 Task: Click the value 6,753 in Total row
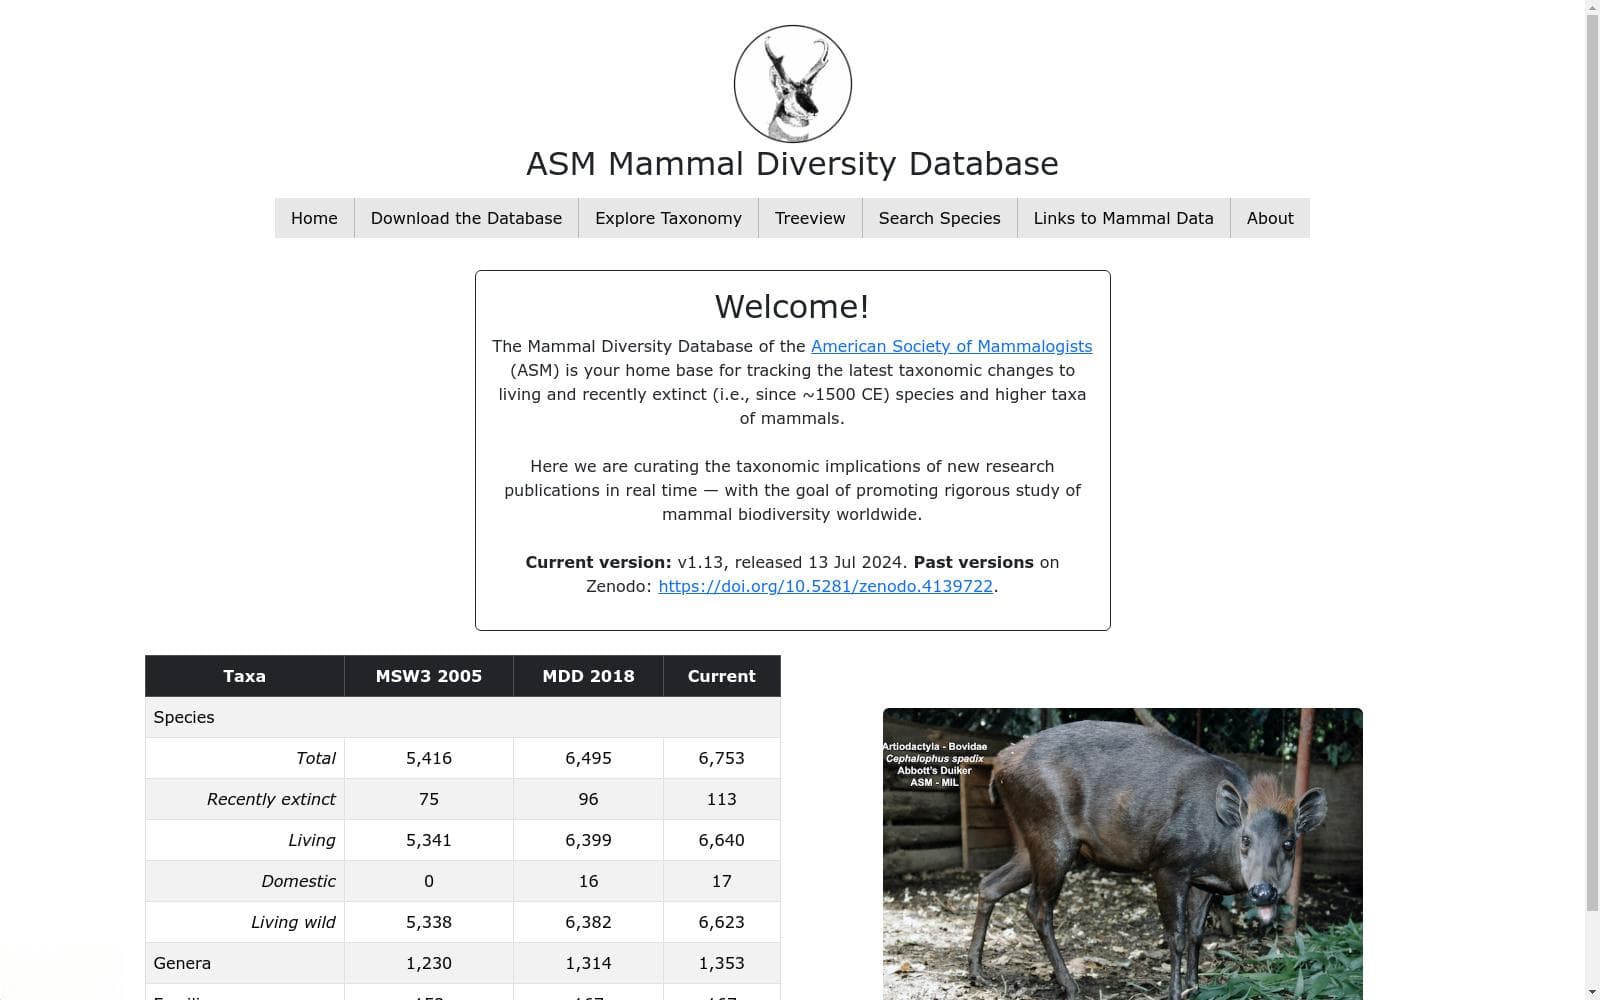(x=721, y=758)
